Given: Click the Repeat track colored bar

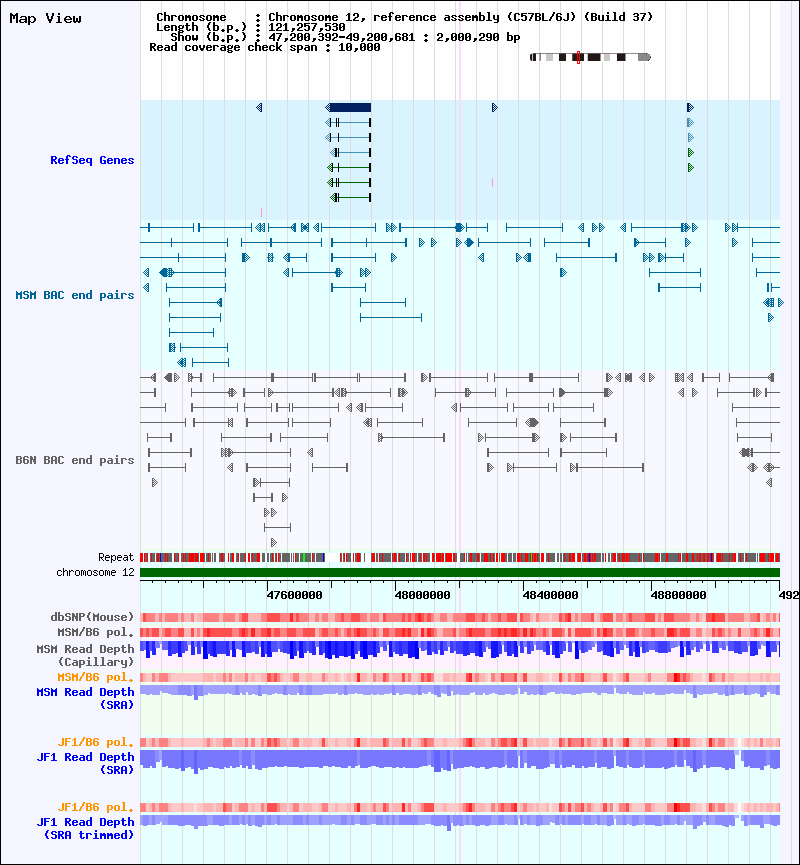Looking at the screenshot, I should pos(460,558).
